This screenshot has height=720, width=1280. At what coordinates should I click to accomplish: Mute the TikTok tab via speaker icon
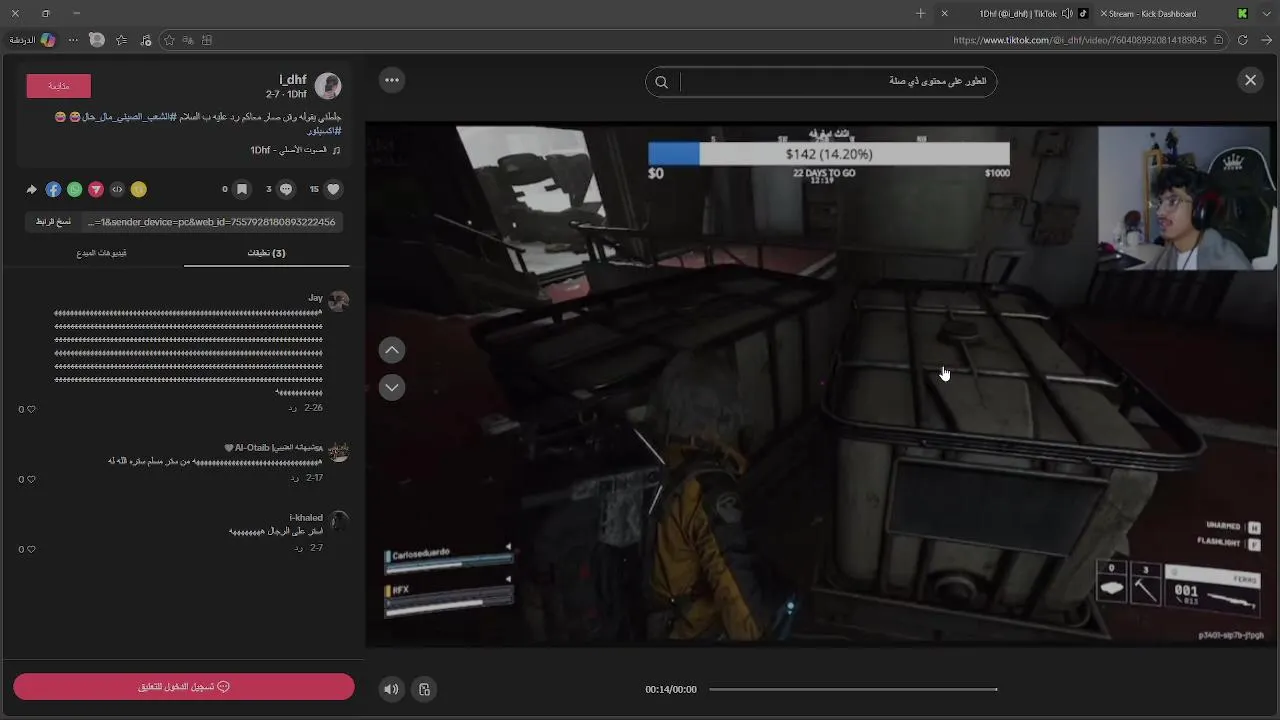click(1067, 14)
